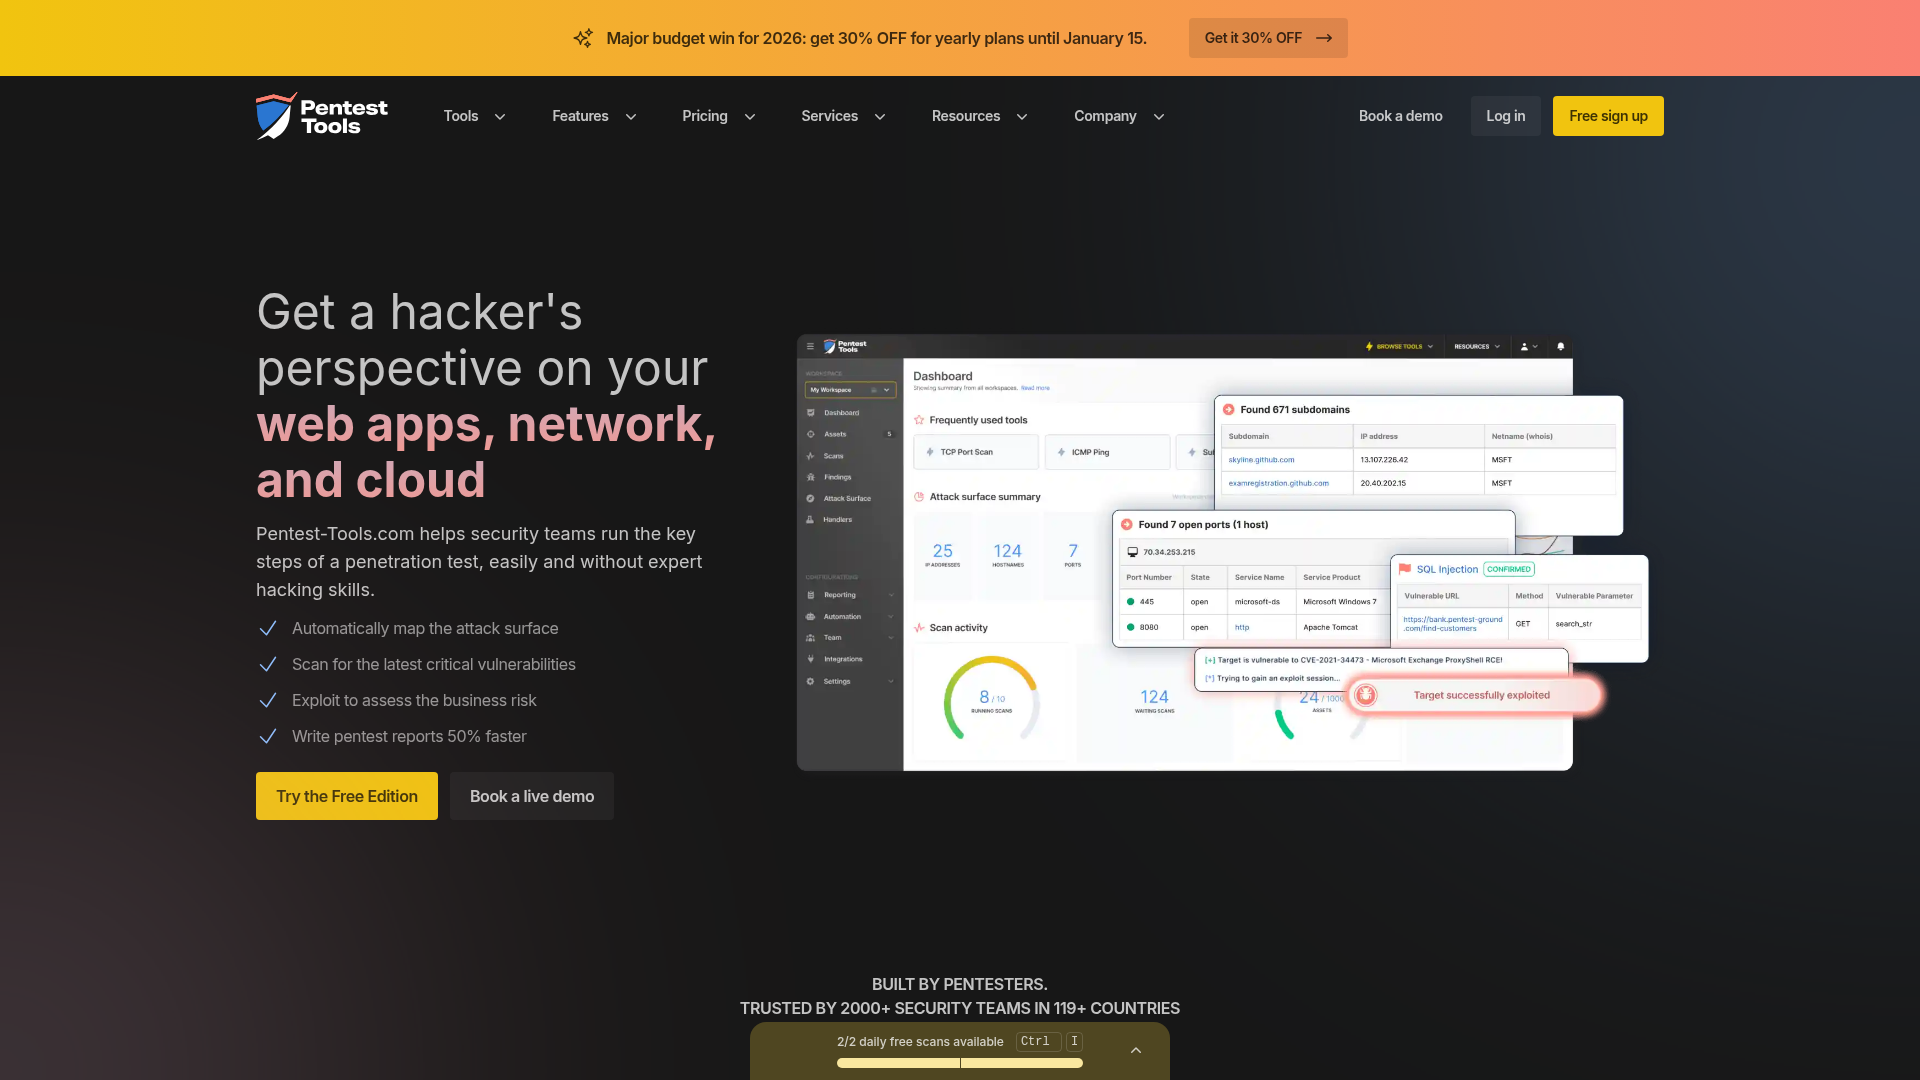Click the arrow icon beside Found 7 open ports
The image size is (1920, 1080).
coord(1127,524)
